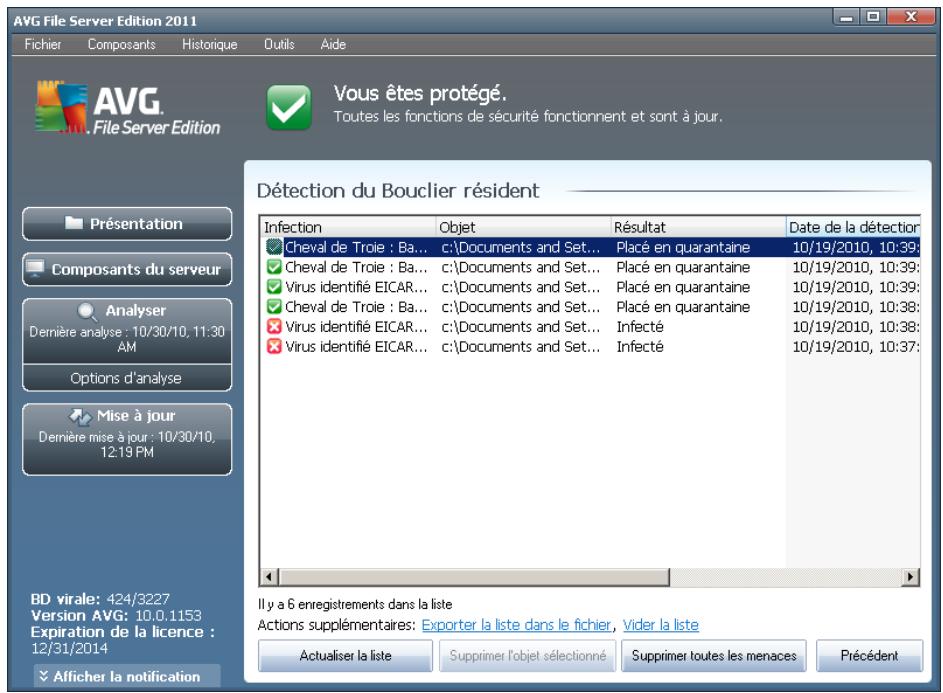
Task: Open the Fichier menu
Action: point(43,44)
